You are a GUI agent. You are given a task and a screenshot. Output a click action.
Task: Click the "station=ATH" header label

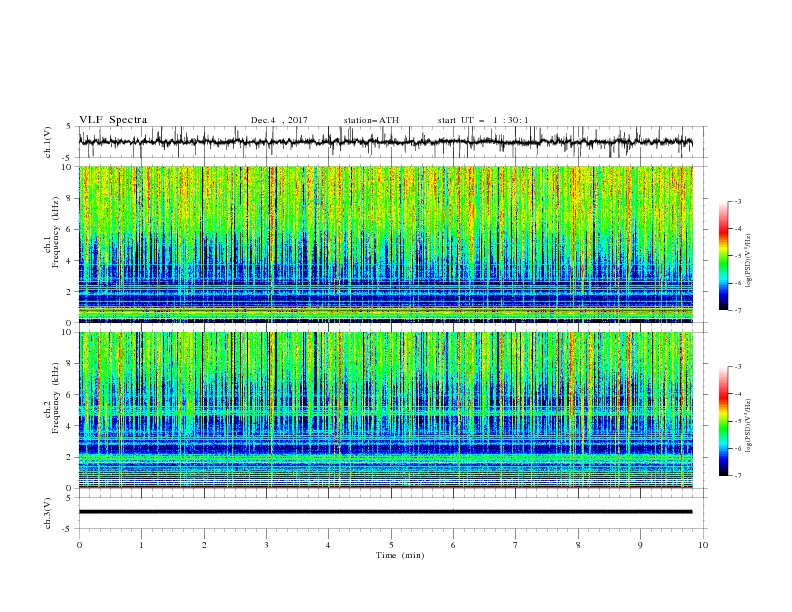[x=371, y=120]
